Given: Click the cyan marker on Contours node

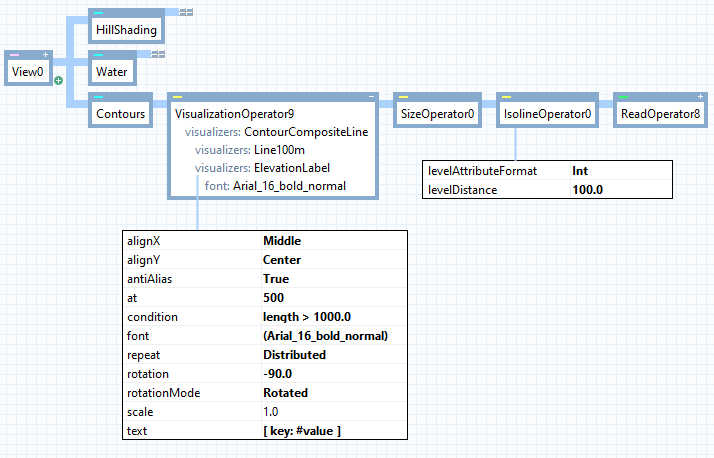Looking at the screenshot, I should pyautogui.click(x=99, y=97).
